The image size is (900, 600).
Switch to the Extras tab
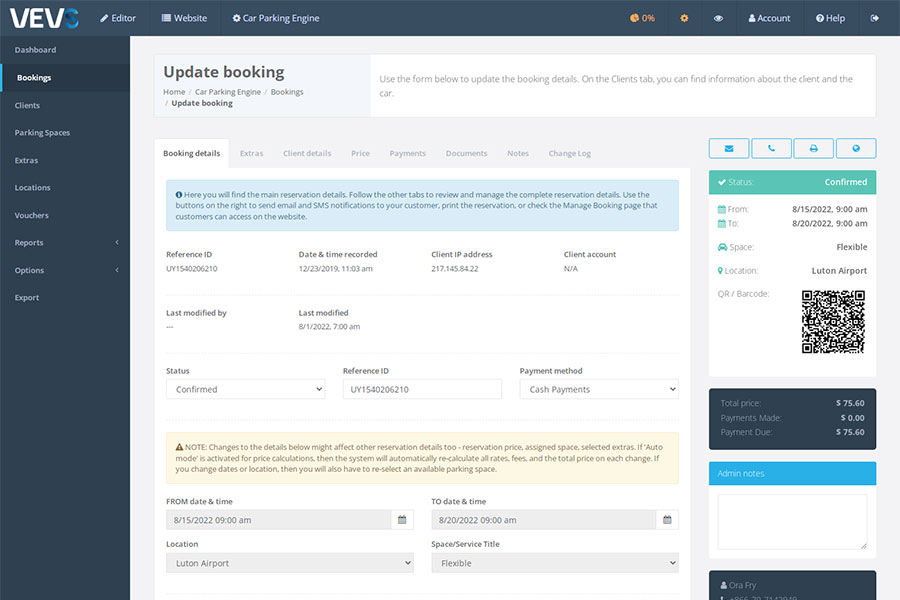tap(251, 153)
